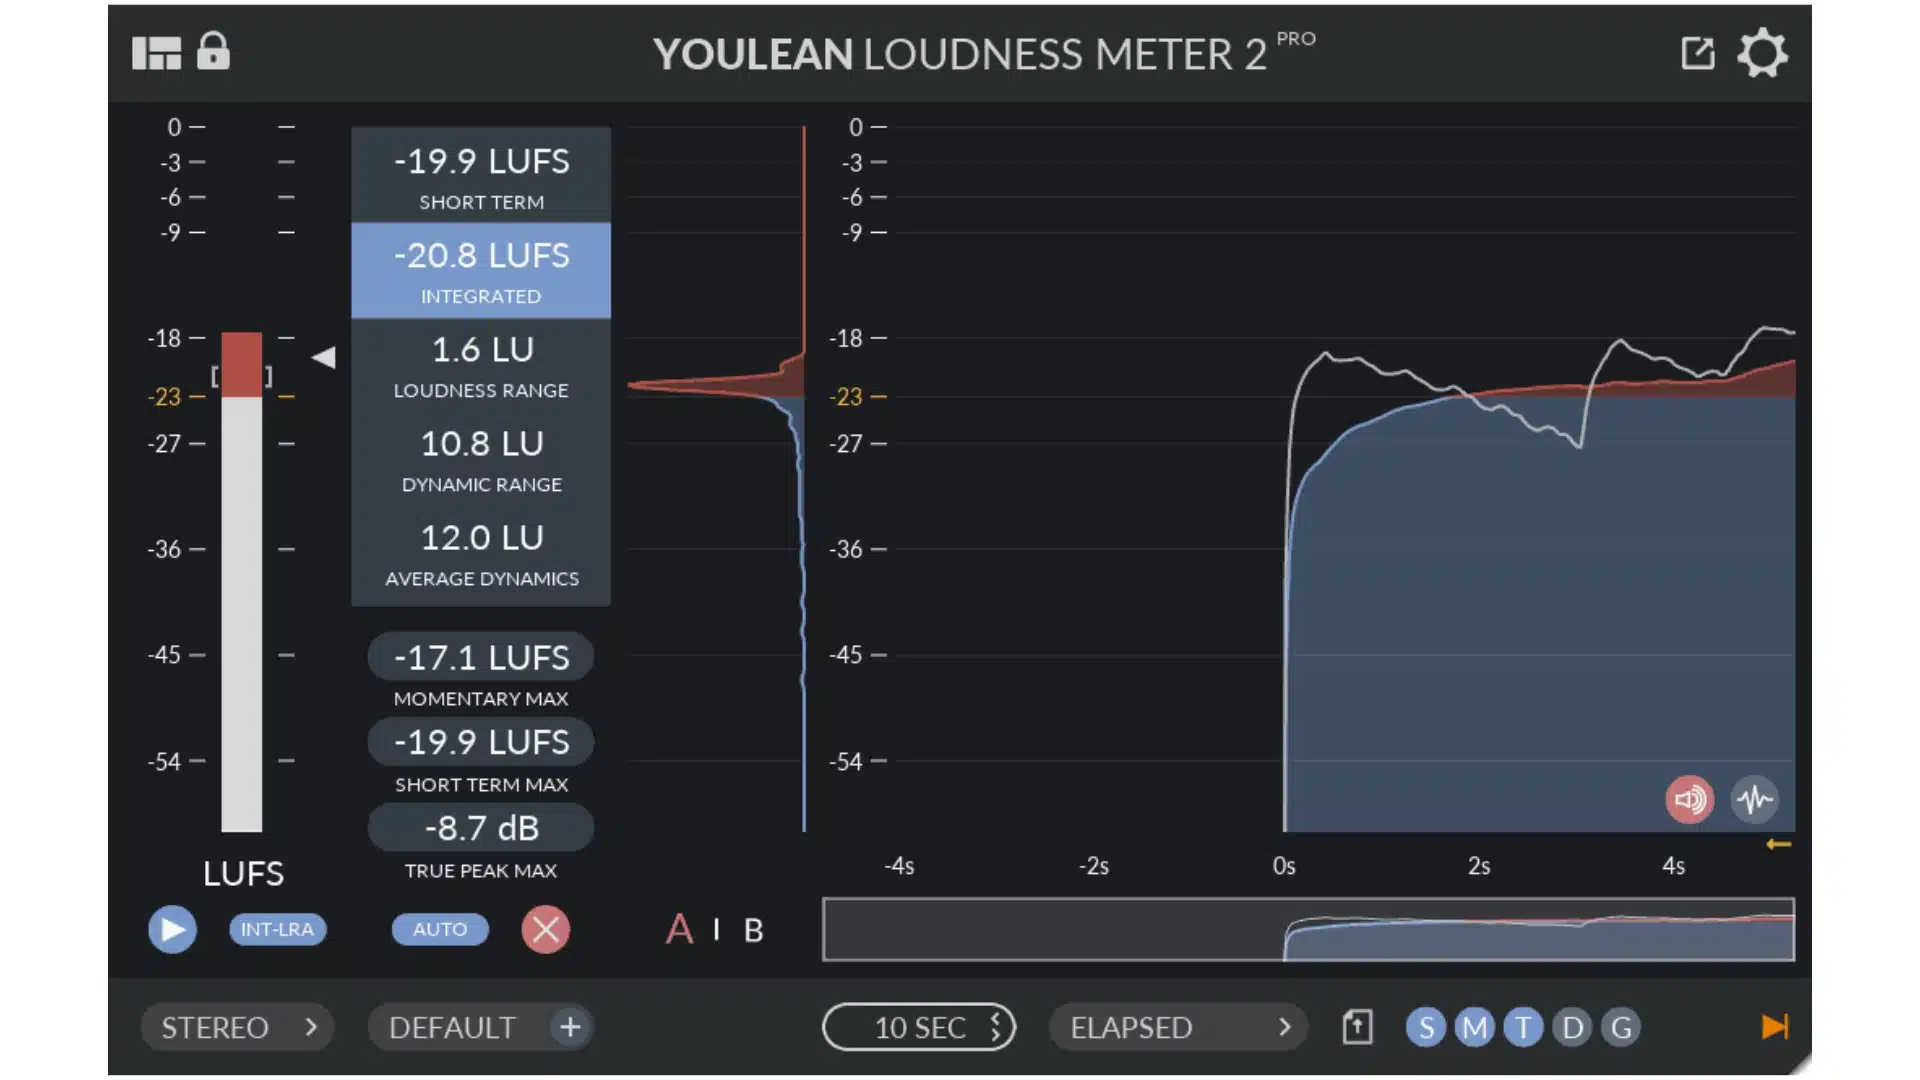Open settings gear icon
The height and width of the screenshot is (1080, 1920).
pos(1762,53)
